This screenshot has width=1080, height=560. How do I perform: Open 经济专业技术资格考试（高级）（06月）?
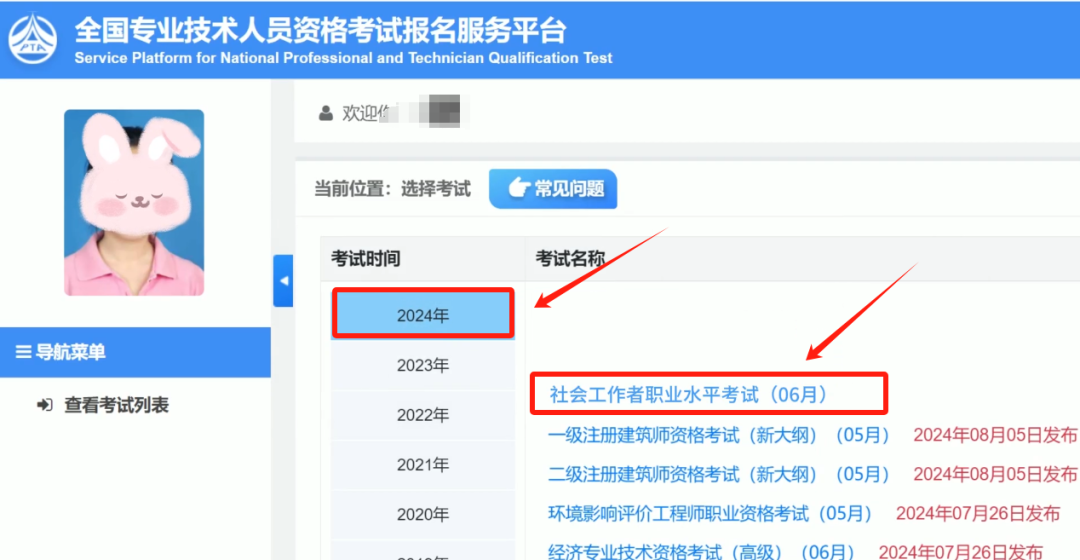701,551
